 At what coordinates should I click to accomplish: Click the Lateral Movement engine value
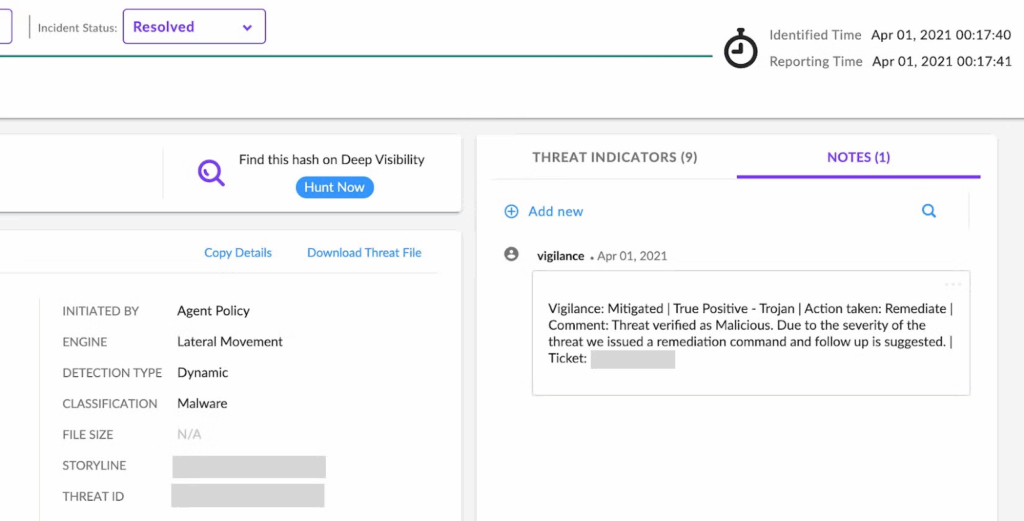pos(230,342)
